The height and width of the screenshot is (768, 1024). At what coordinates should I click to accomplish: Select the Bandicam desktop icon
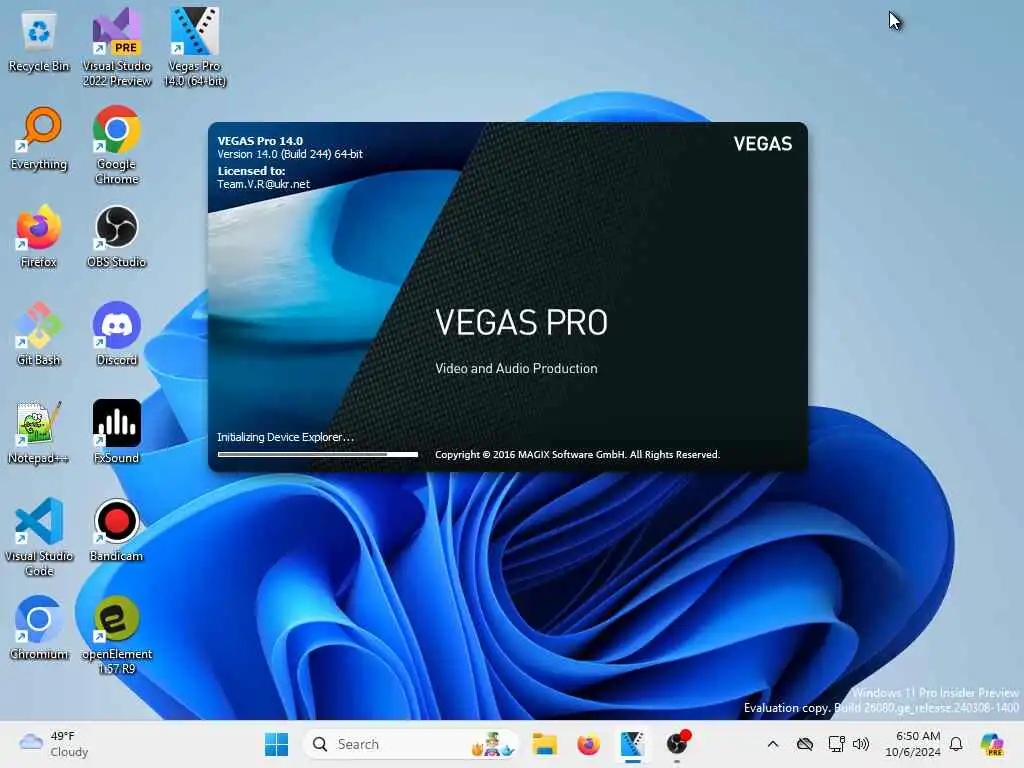coord(117,530)
